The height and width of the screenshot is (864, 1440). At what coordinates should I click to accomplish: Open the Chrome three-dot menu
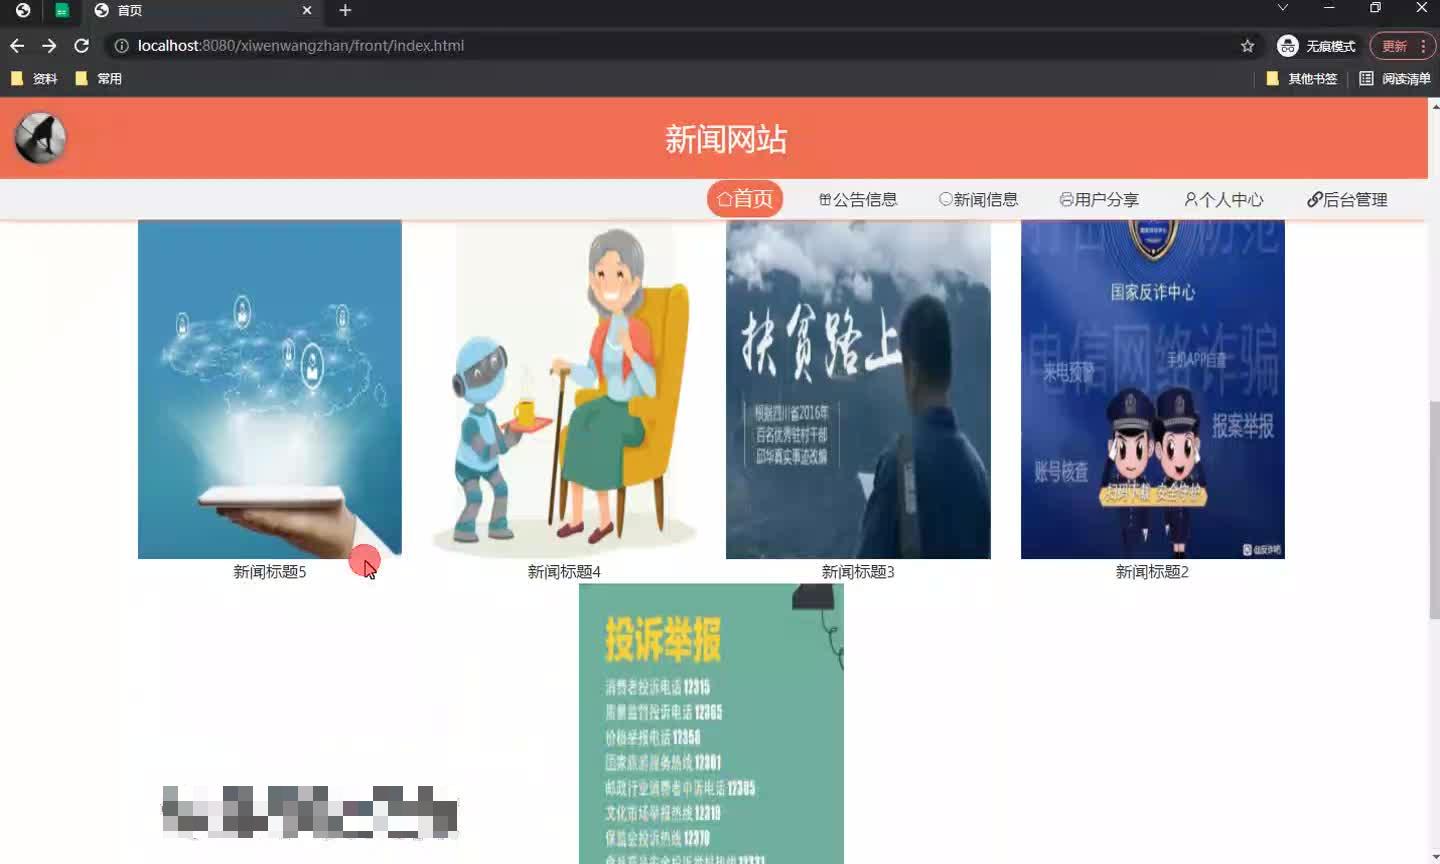pyautogui.click(x=1421, y=46)
